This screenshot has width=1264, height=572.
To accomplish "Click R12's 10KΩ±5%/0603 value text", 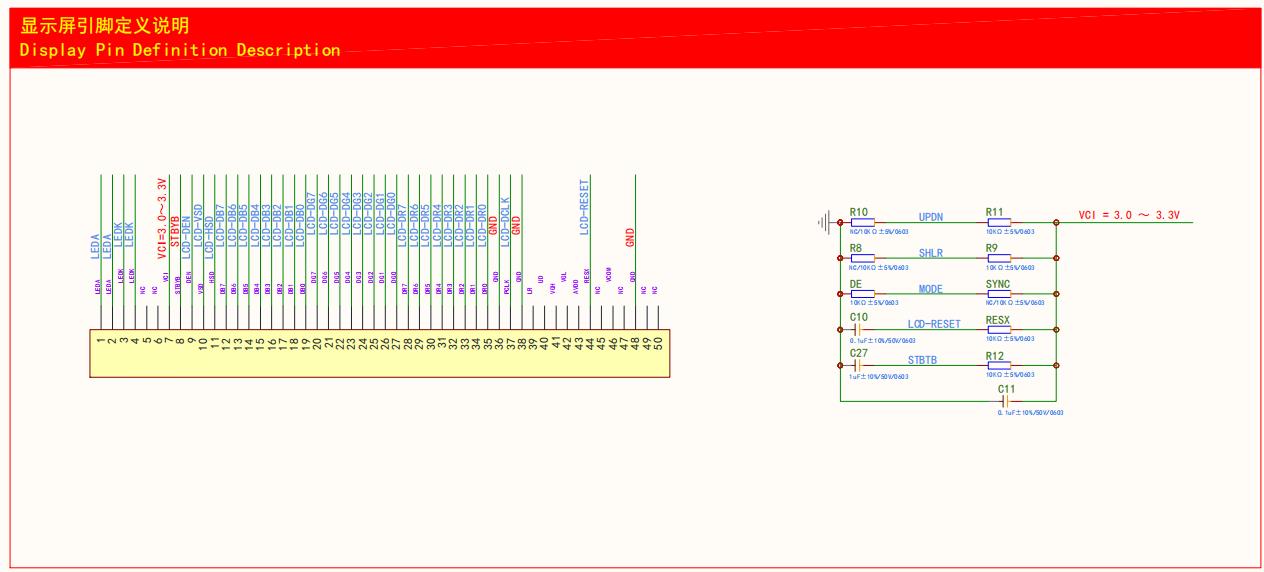I will (x=1010, y=377).
